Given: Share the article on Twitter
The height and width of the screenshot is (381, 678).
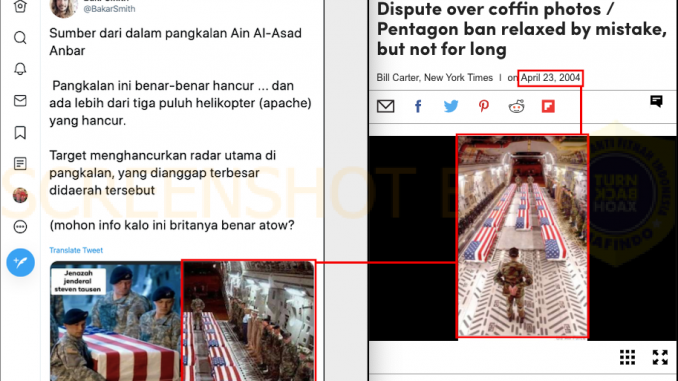Looking at the screenshot, I should 451,106.
